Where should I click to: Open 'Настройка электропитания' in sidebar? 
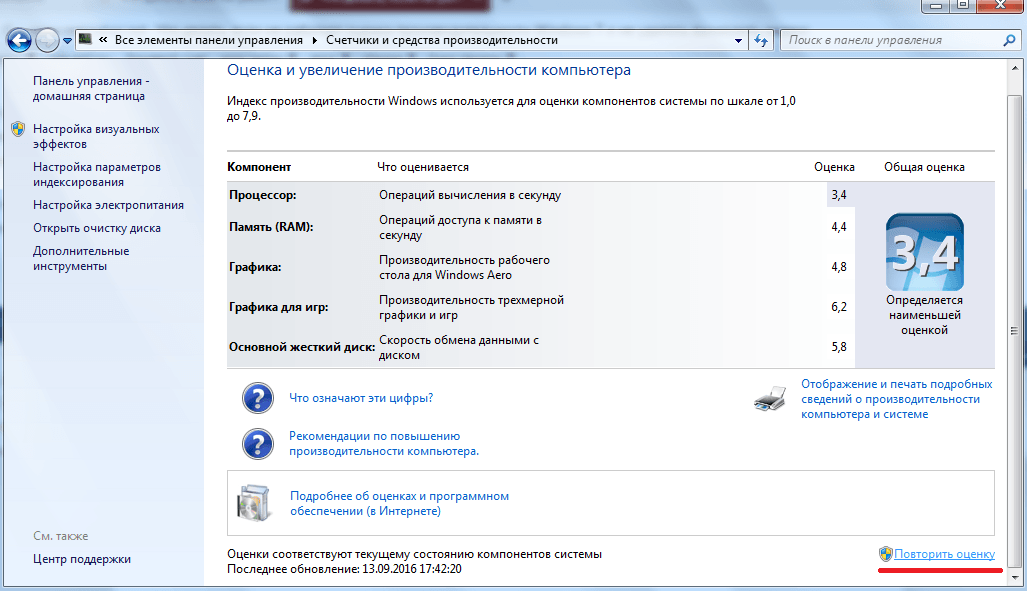pyautogui.click(x=108, y=205)
